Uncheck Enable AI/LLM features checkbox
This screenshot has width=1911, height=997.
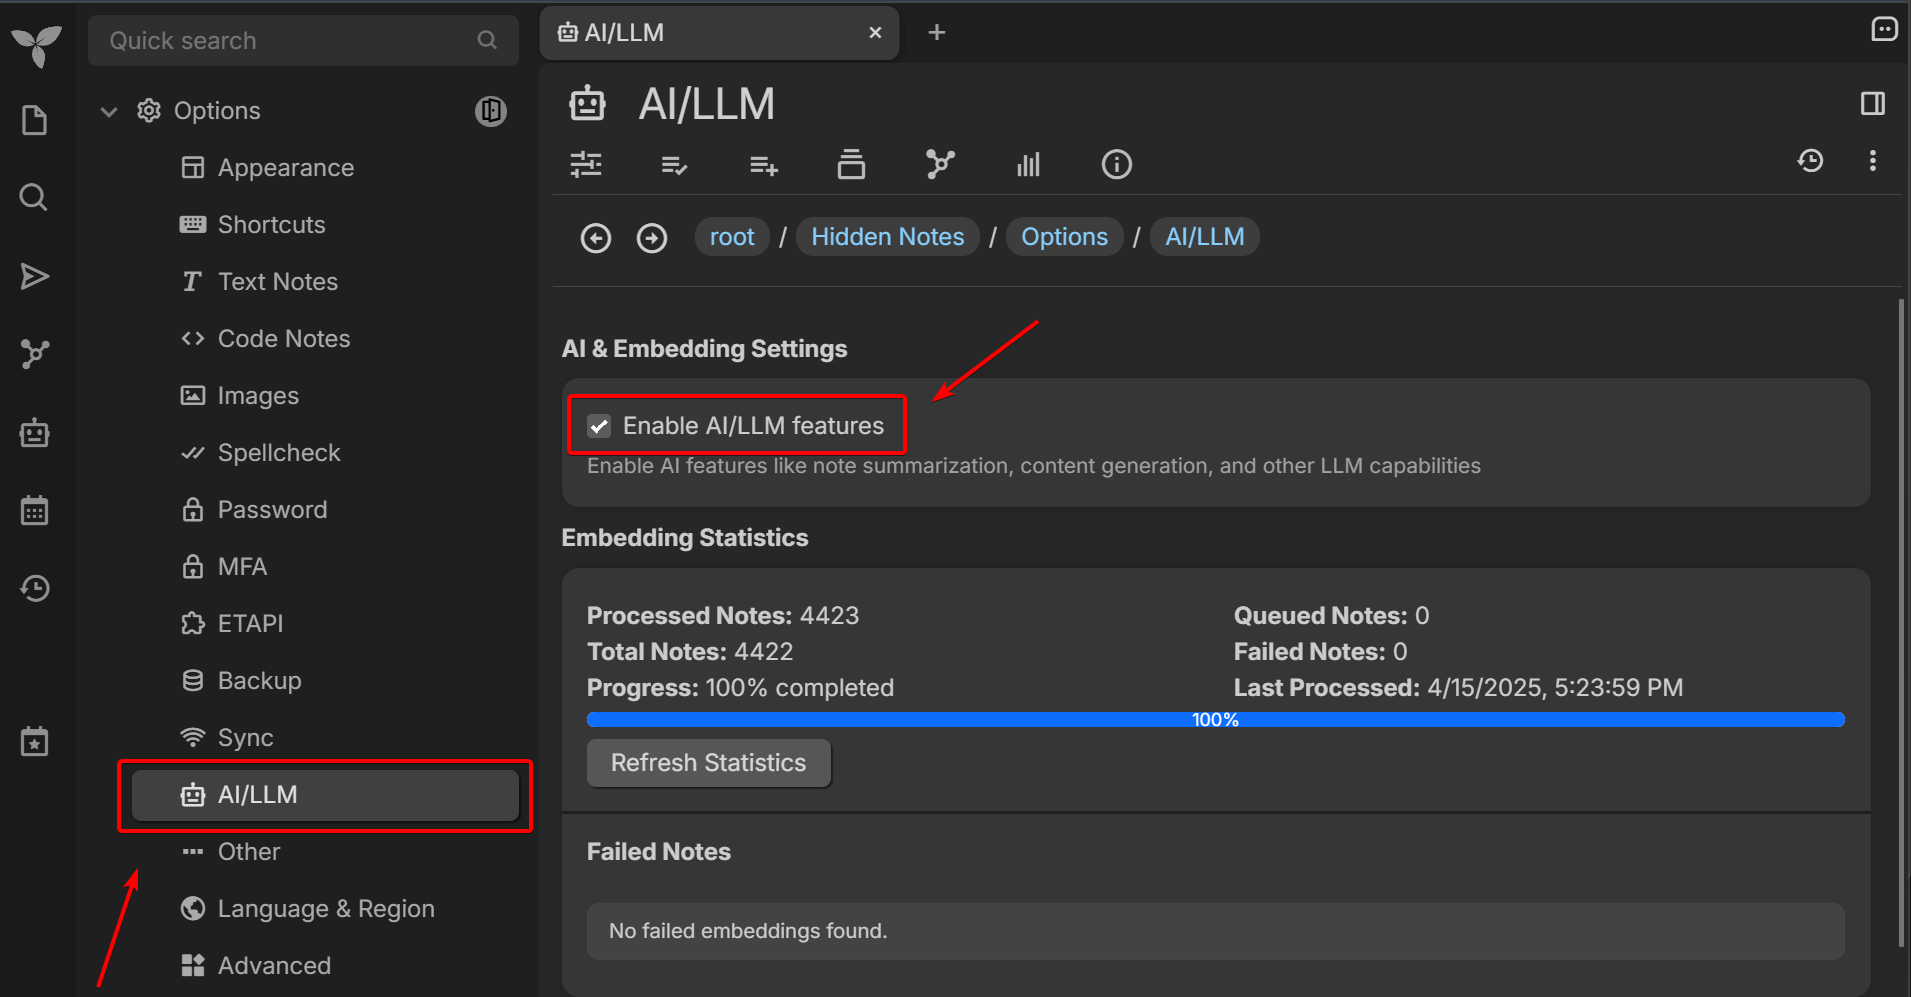click(599, 426)
